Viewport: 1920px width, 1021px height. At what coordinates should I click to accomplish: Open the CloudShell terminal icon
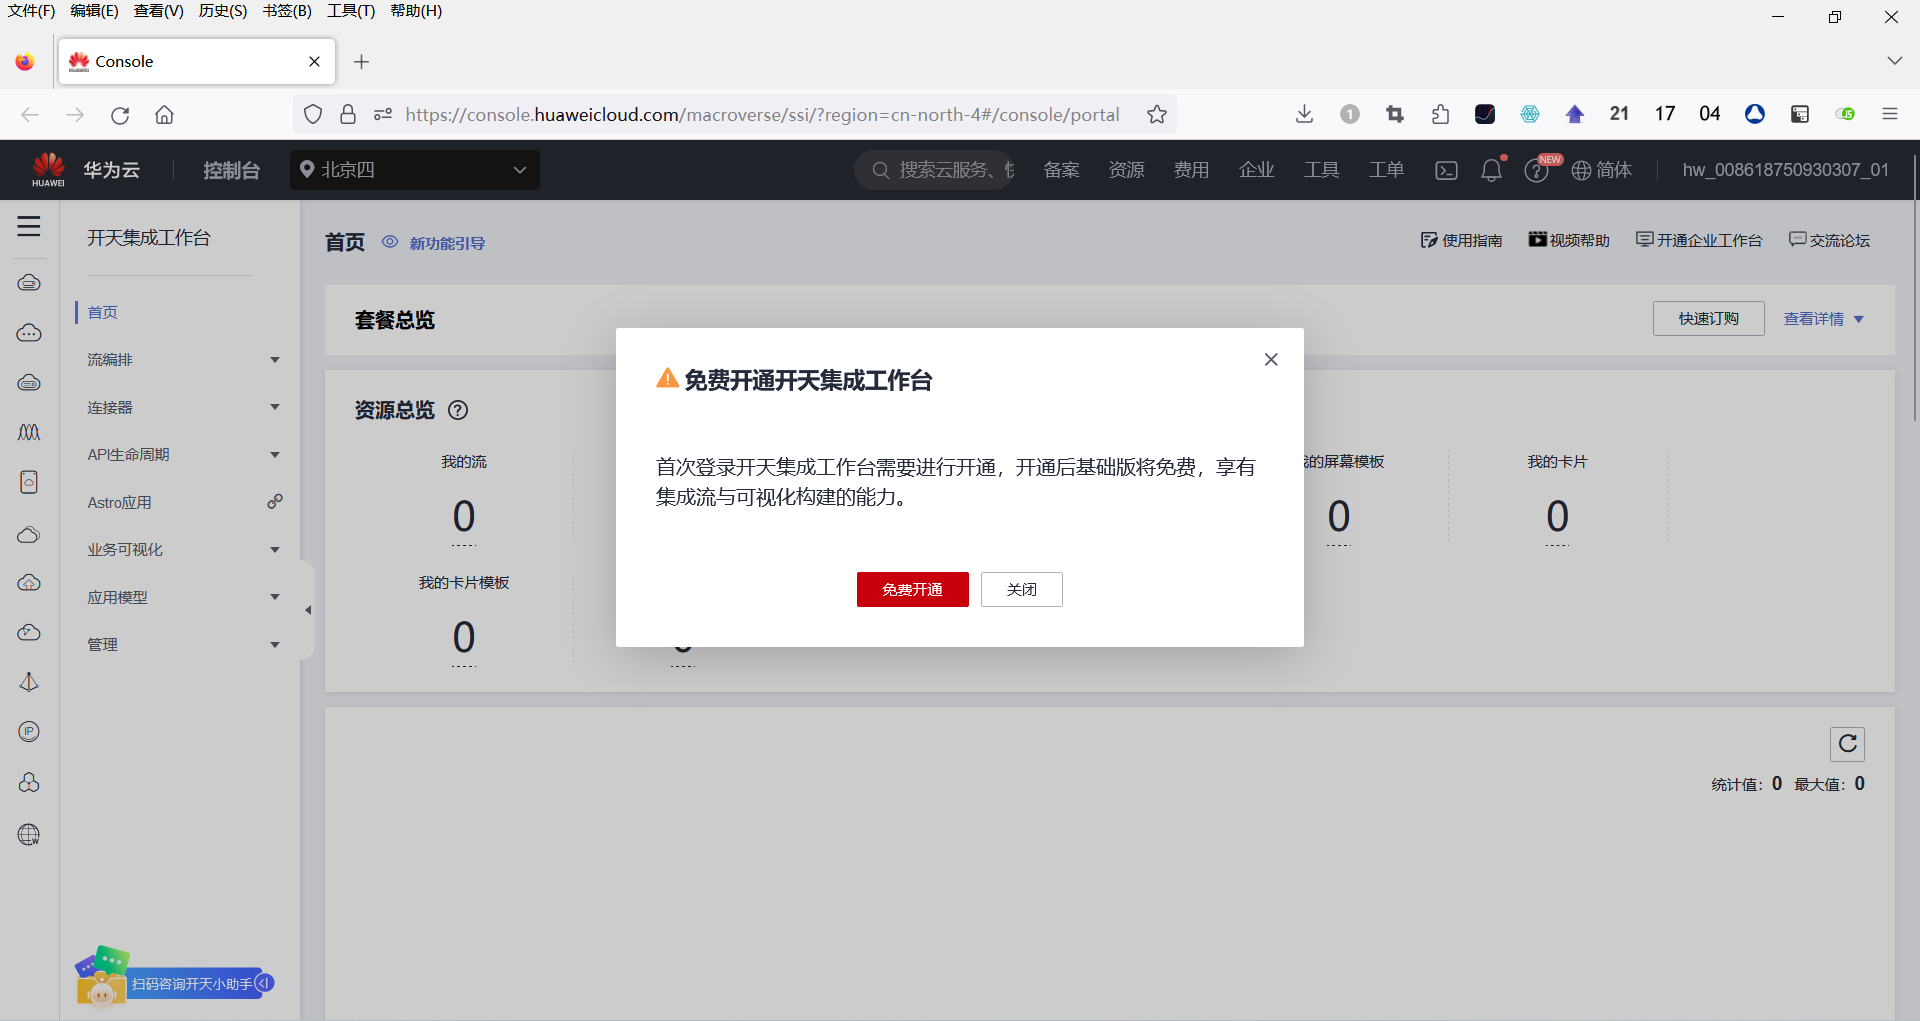pos(1446,170)
